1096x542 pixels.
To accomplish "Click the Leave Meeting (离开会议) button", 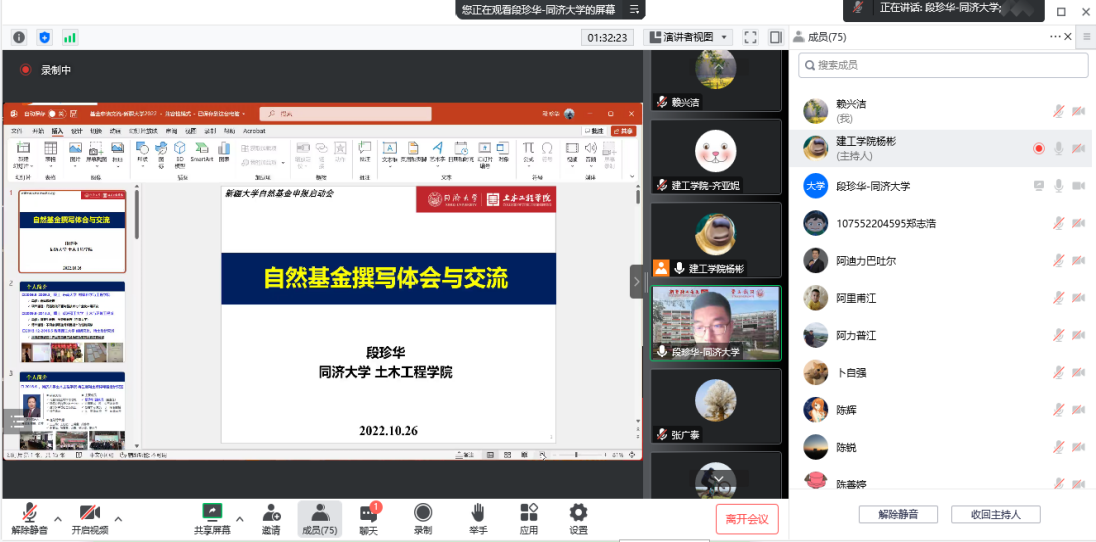I will point(746,519).
